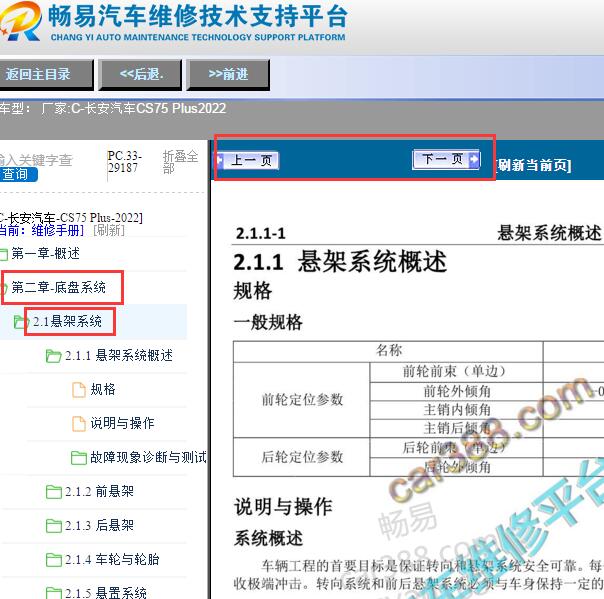Click folder icon beside 2.1悬架系统

click(21, 322)
